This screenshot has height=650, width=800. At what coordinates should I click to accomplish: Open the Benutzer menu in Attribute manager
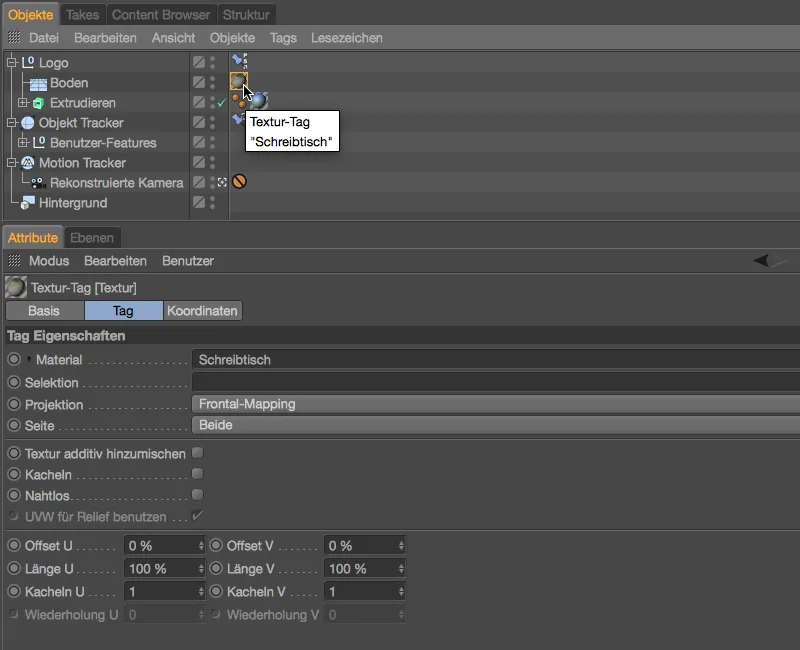point(188,261)
